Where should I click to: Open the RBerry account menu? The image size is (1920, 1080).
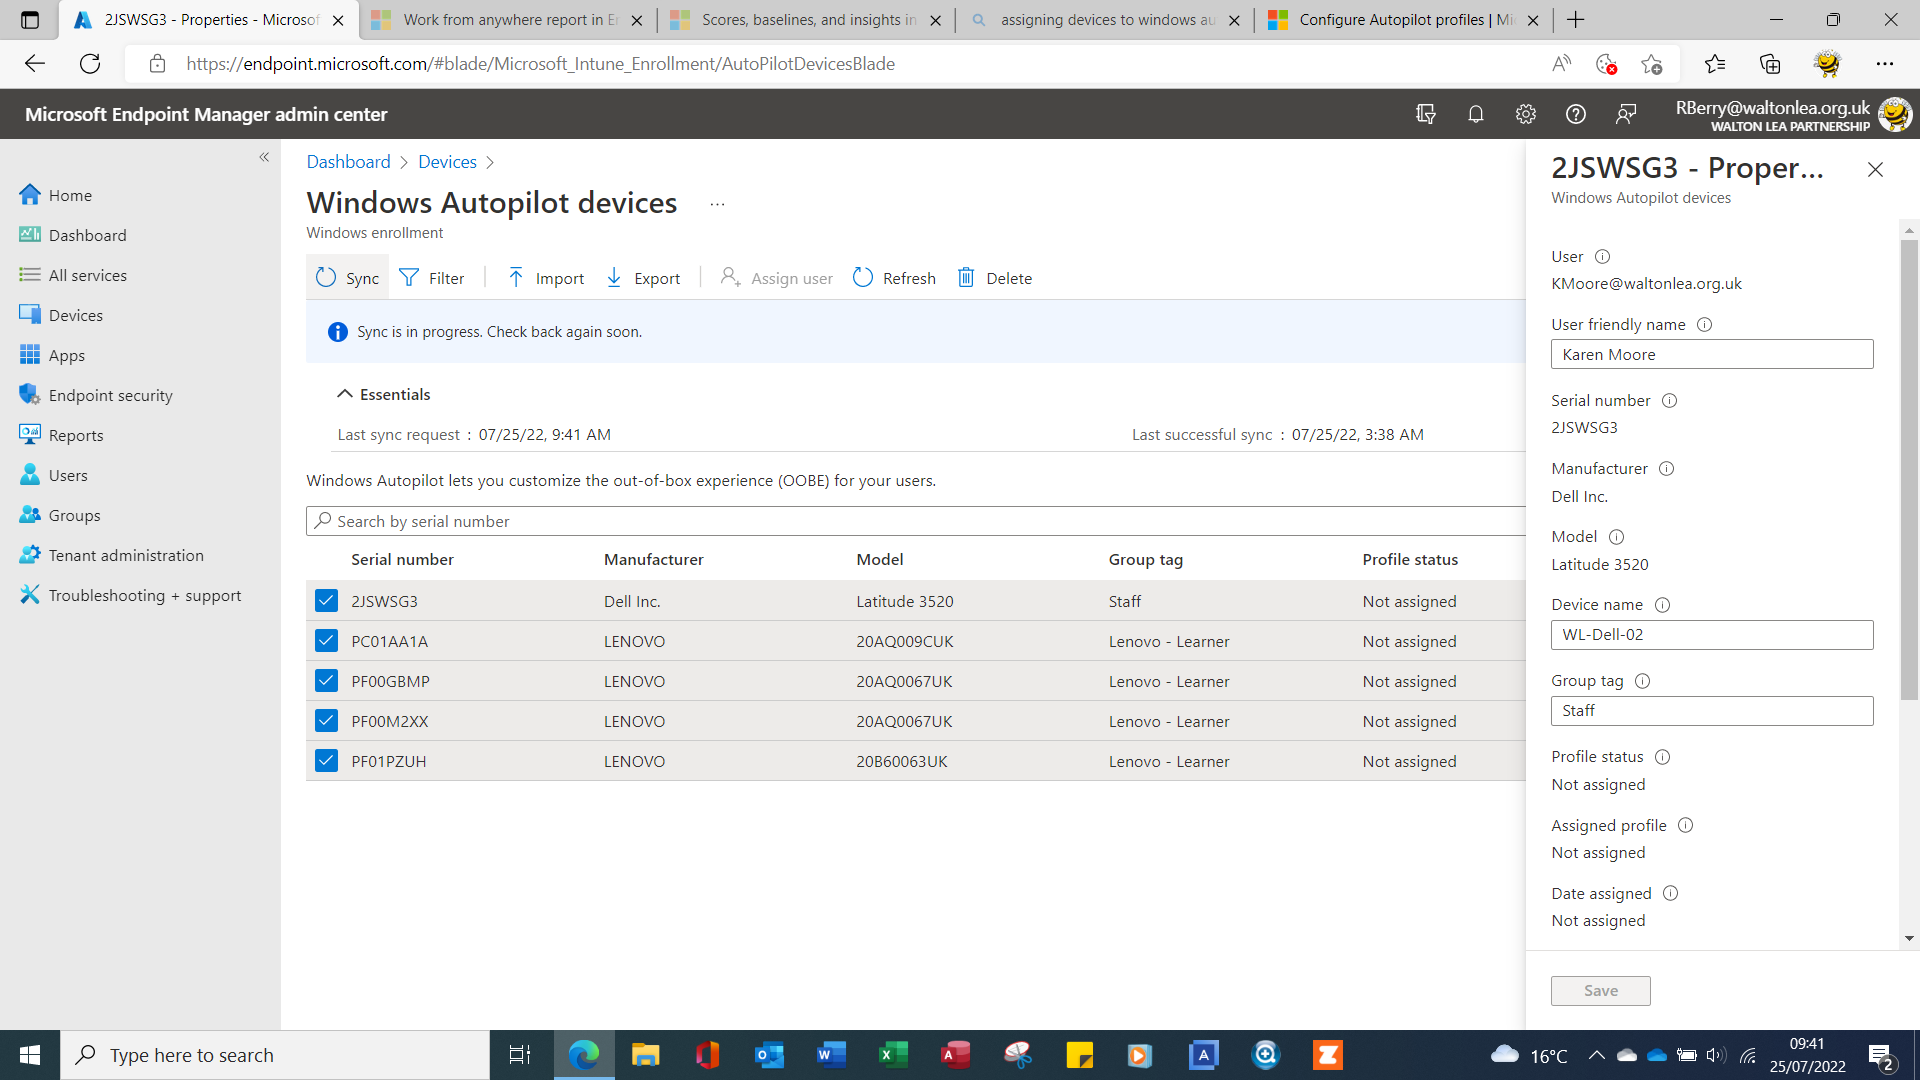click(1792, 114)
